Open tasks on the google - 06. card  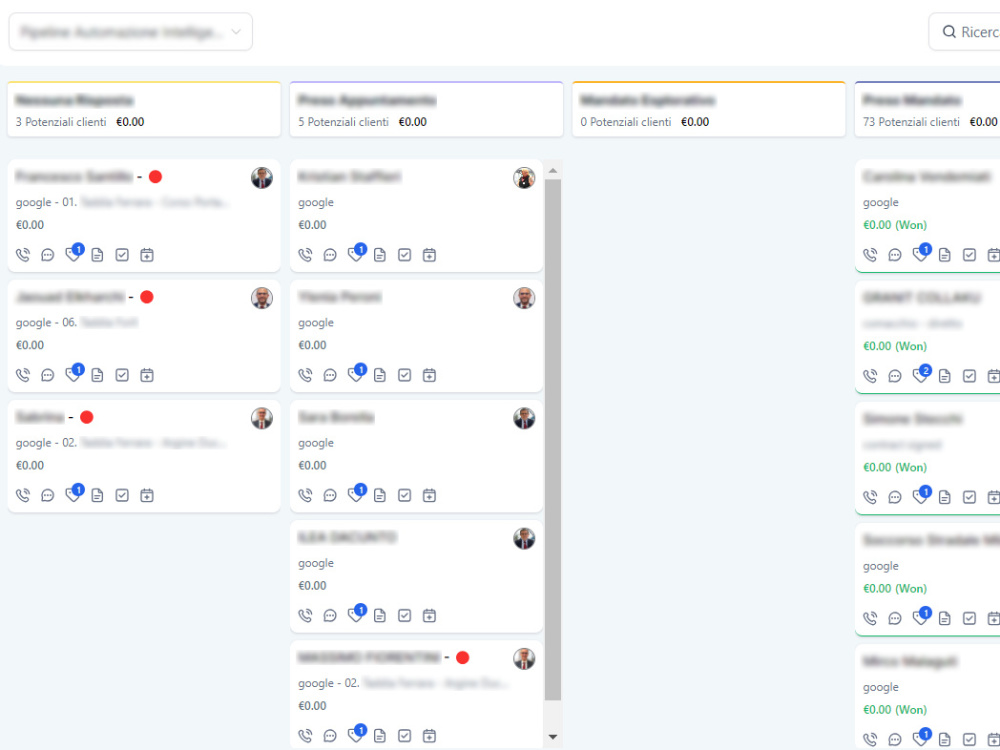coord(122,375)
